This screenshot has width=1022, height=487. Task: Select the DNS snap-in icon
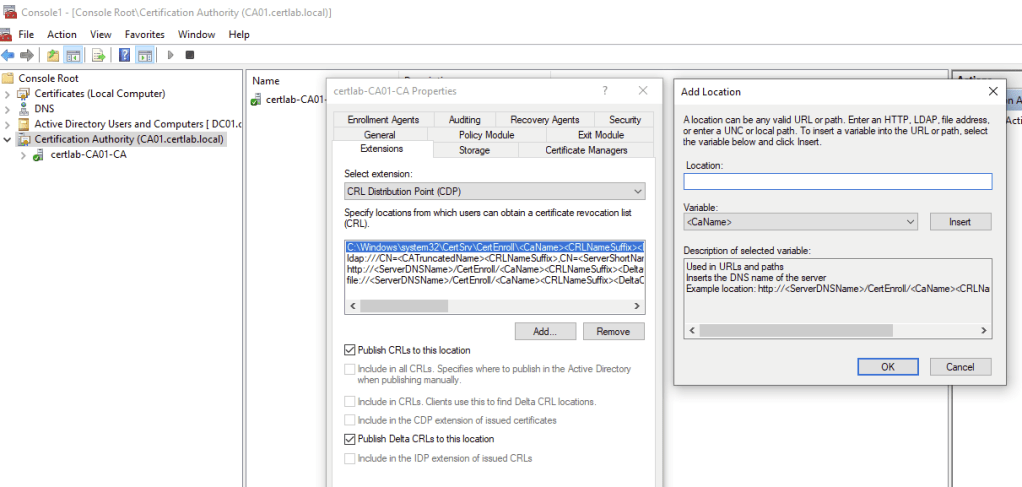(24, 108)
